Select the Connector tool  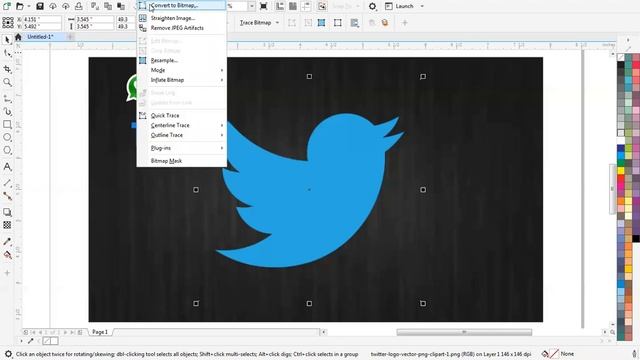click(x=7, y=196)
